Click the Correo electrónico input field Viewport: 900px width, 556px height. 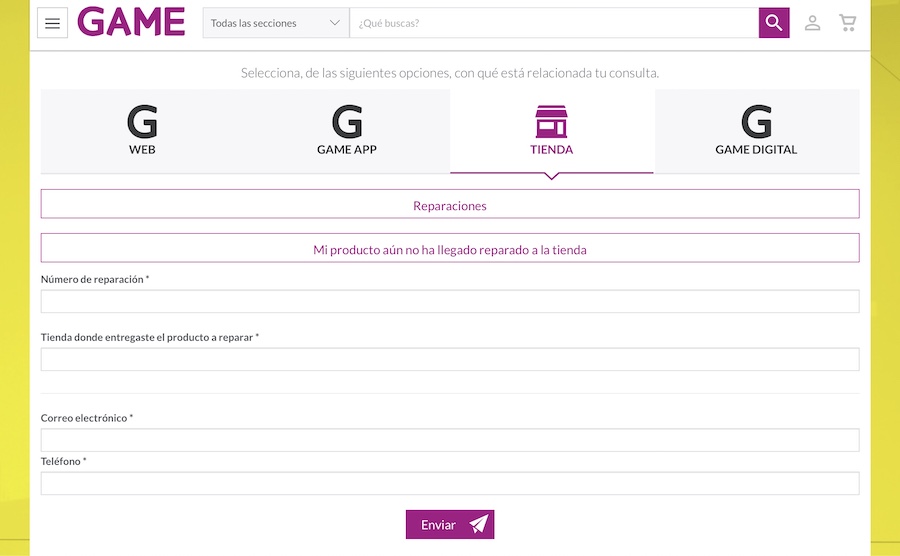[450, 440]
